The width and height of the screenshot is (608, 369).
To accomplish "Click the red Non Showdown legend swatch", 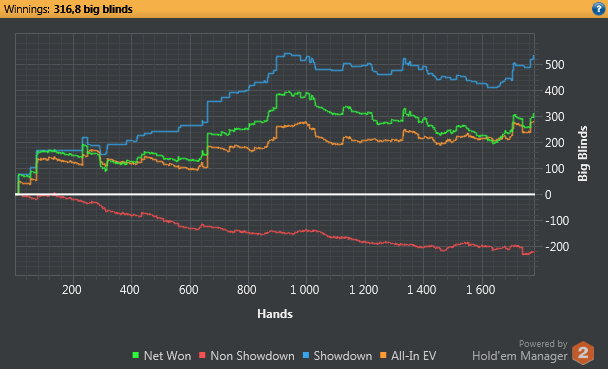I will click(202, 355).
